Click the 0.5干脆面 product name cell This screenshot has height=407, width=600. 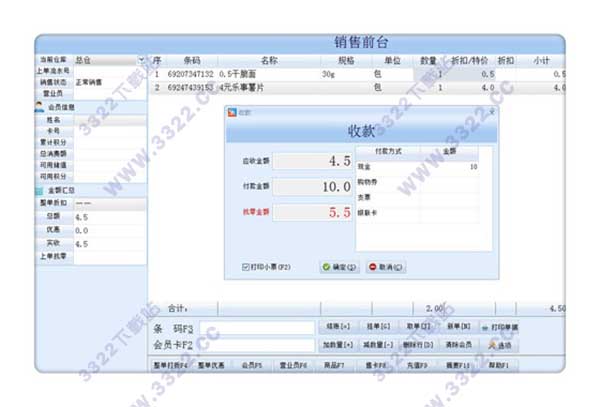point(237,74)
